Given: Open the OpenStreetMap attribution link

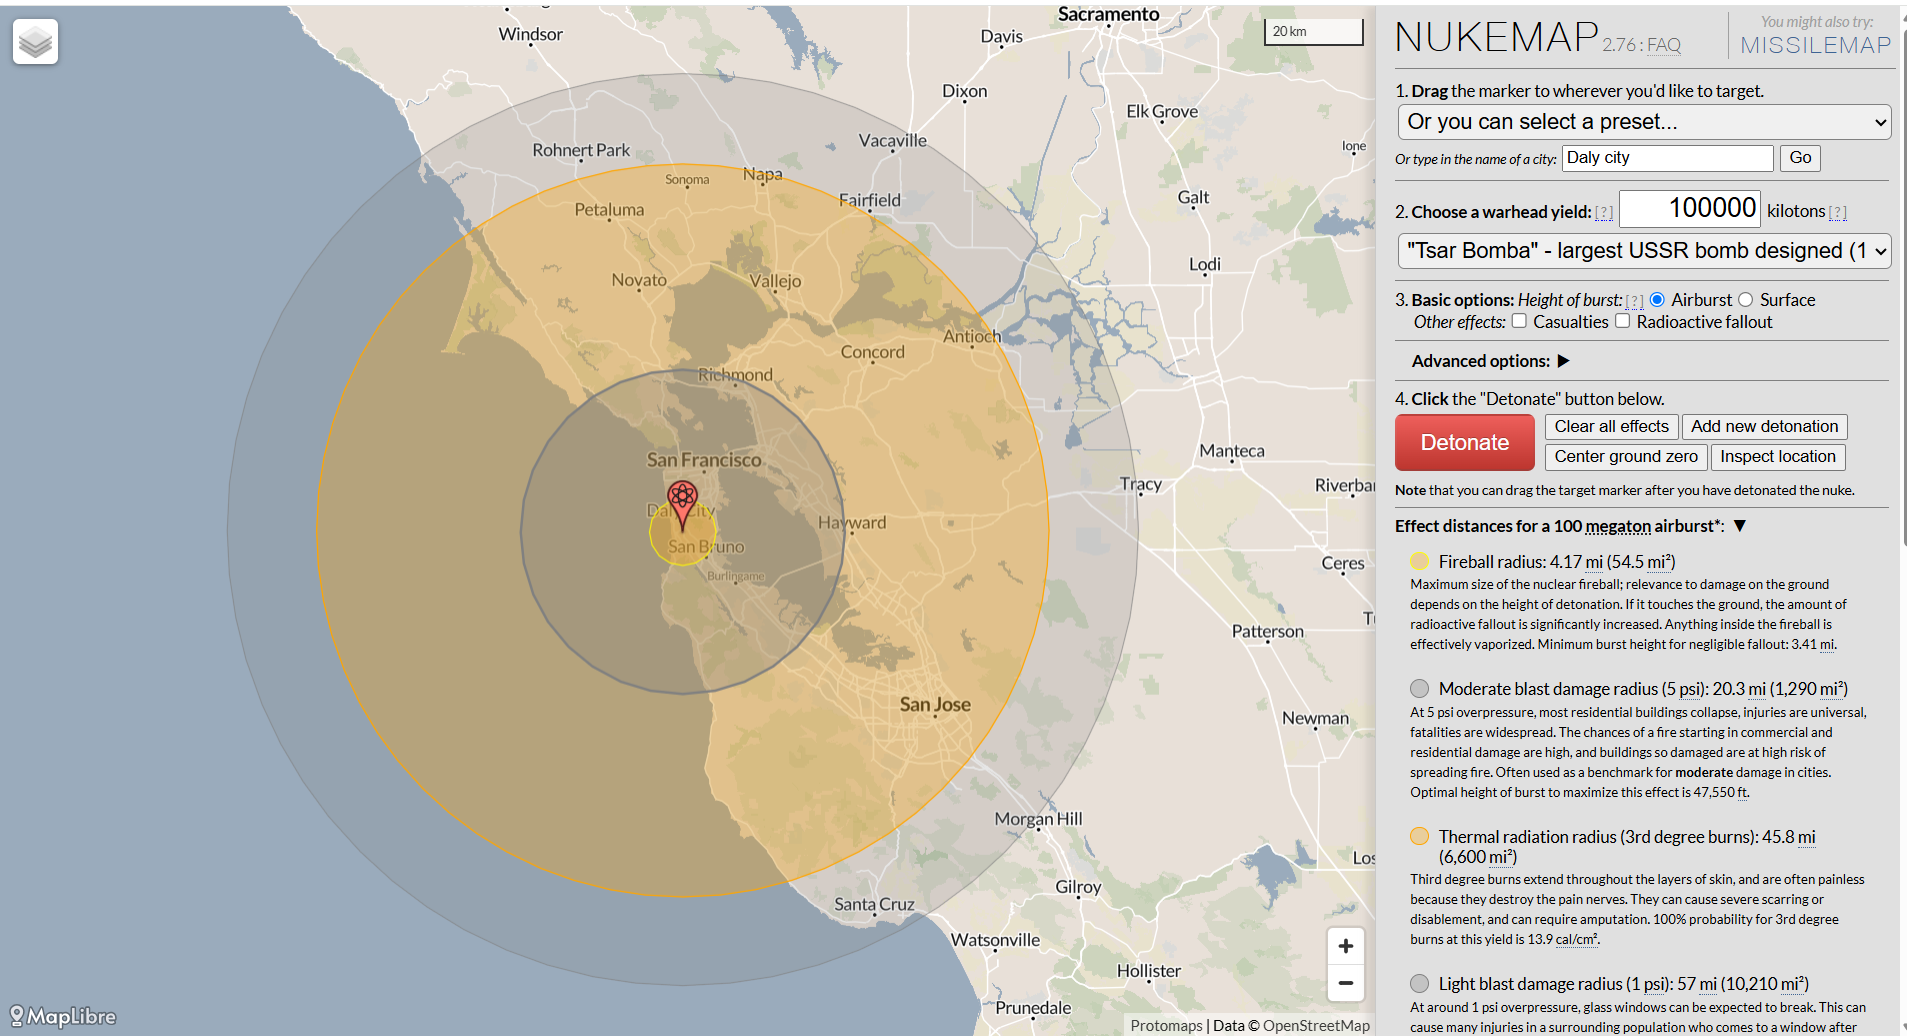Looking at the screenshot, I should (1316, 1025).
